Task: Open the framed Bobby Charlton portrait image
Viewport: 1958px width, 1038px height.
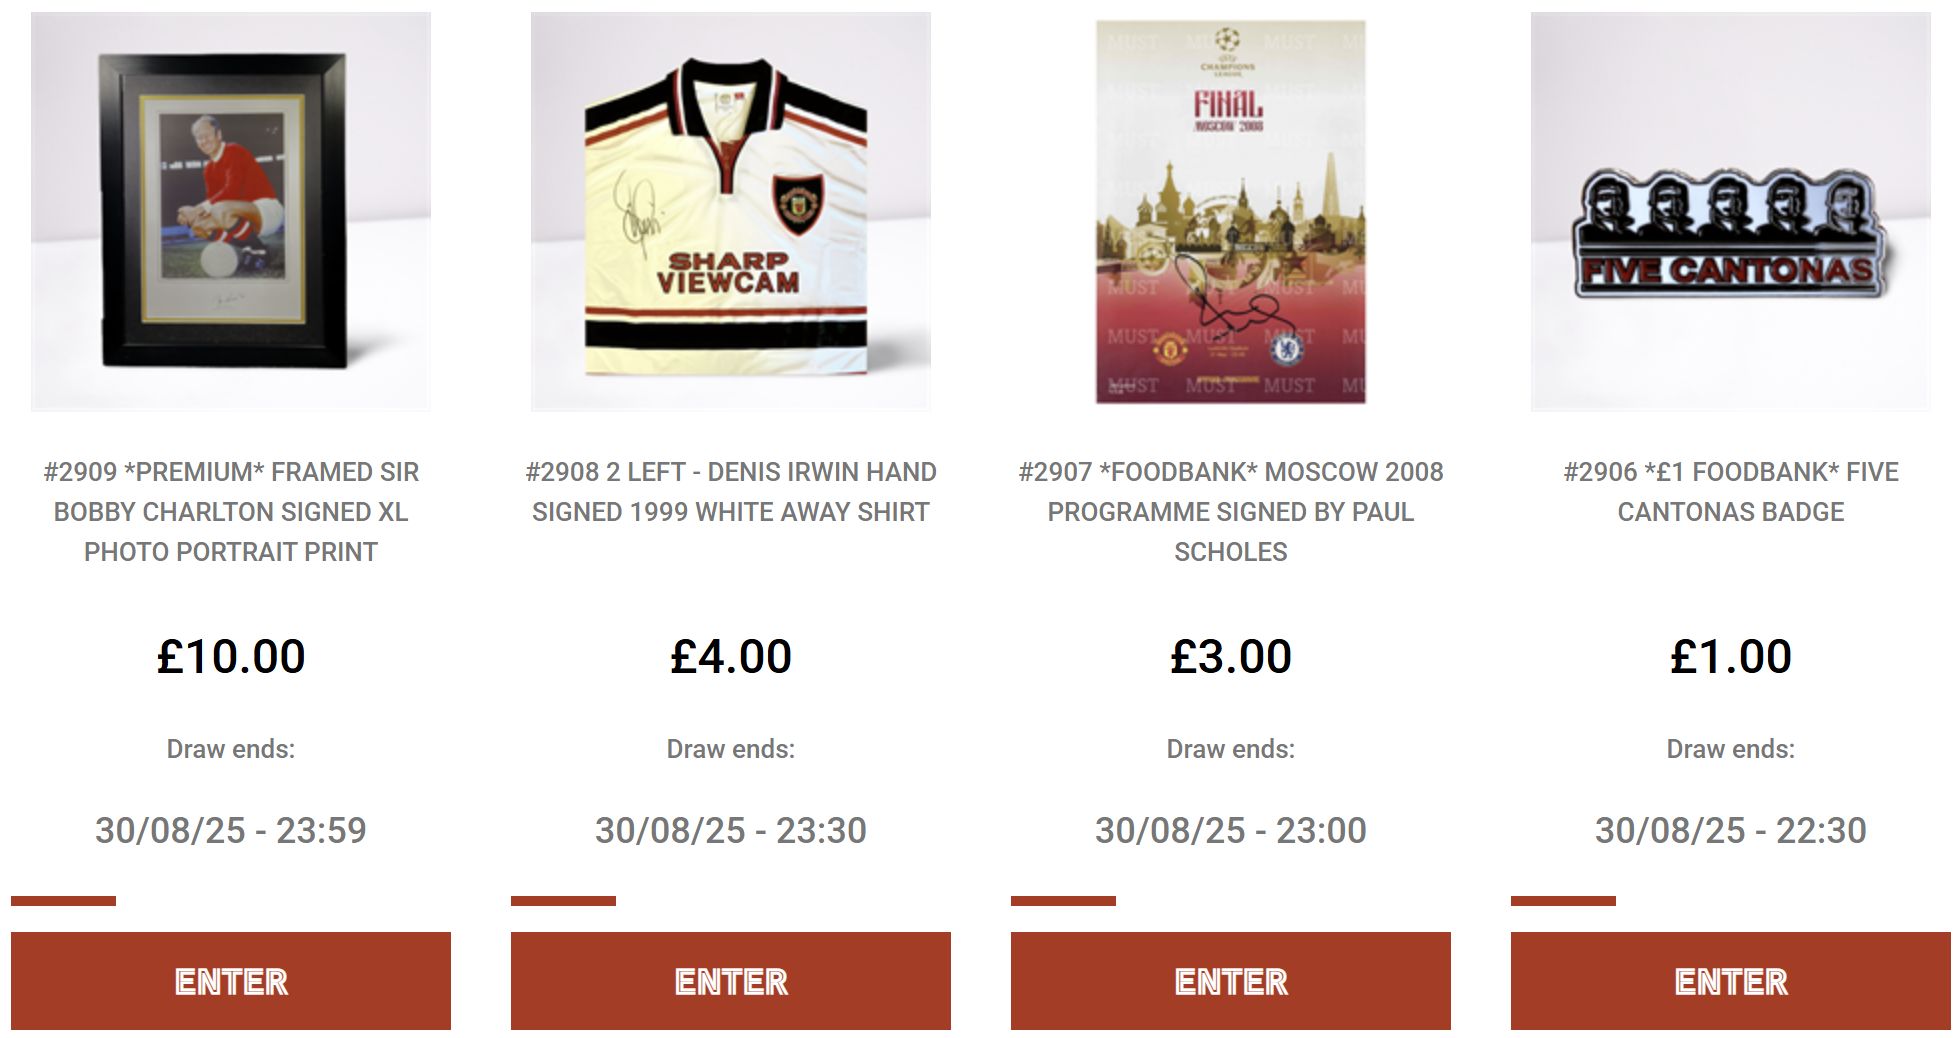Action: tap(231, 211)
